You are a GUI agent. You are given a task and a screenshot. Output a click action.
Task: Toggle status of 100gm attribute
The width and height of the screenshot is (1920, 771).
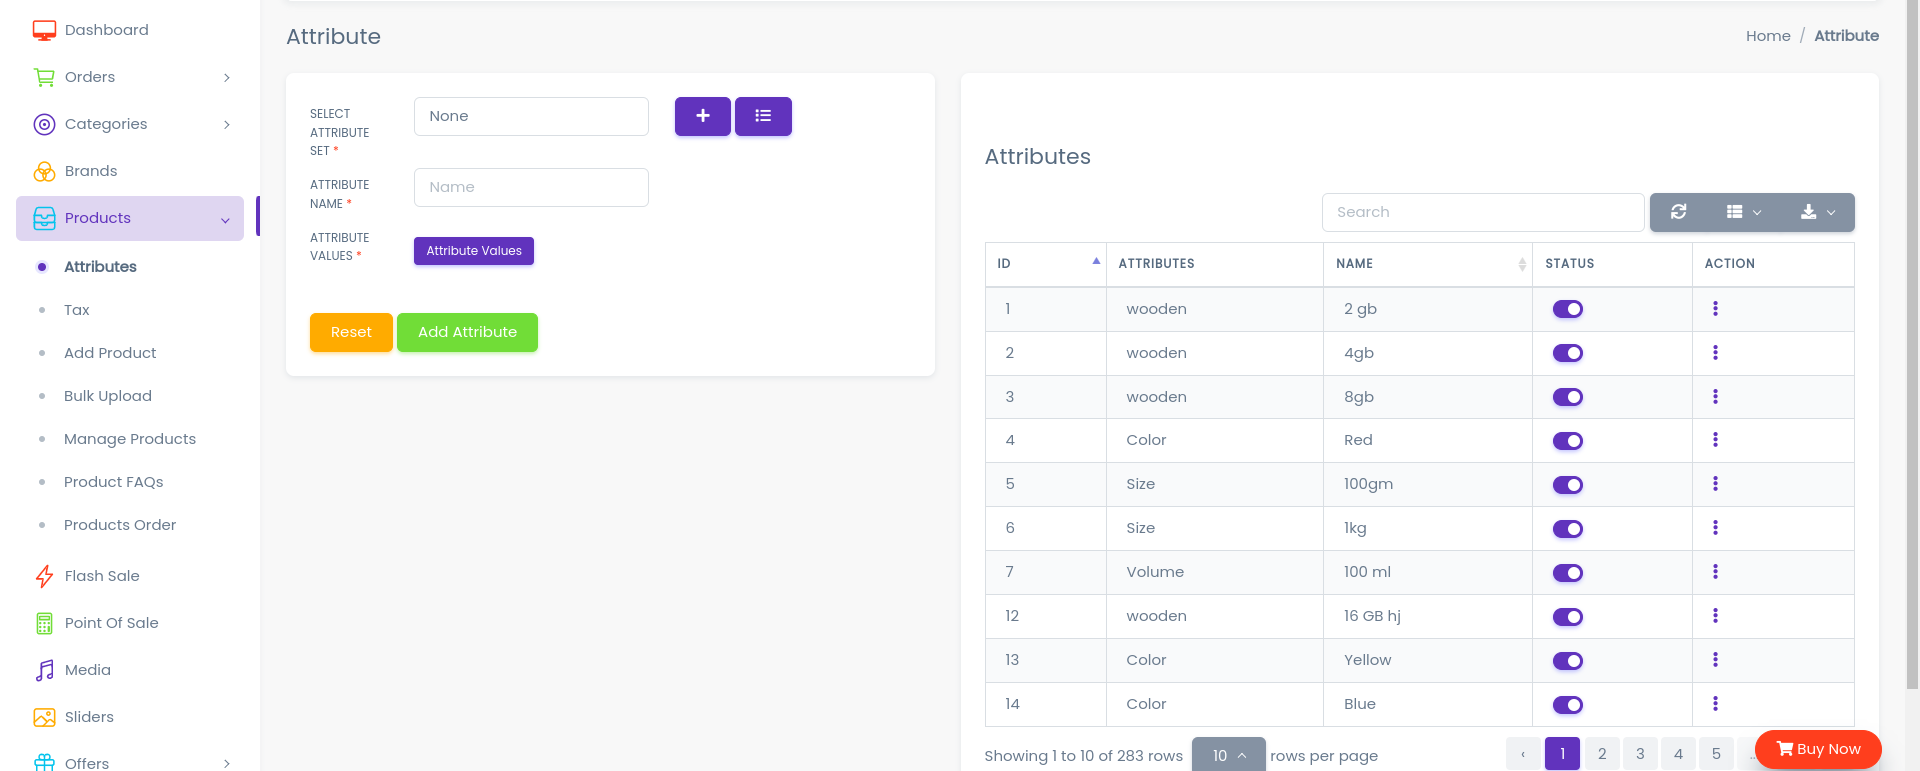pyautogui.click(x=1567, y=485)
